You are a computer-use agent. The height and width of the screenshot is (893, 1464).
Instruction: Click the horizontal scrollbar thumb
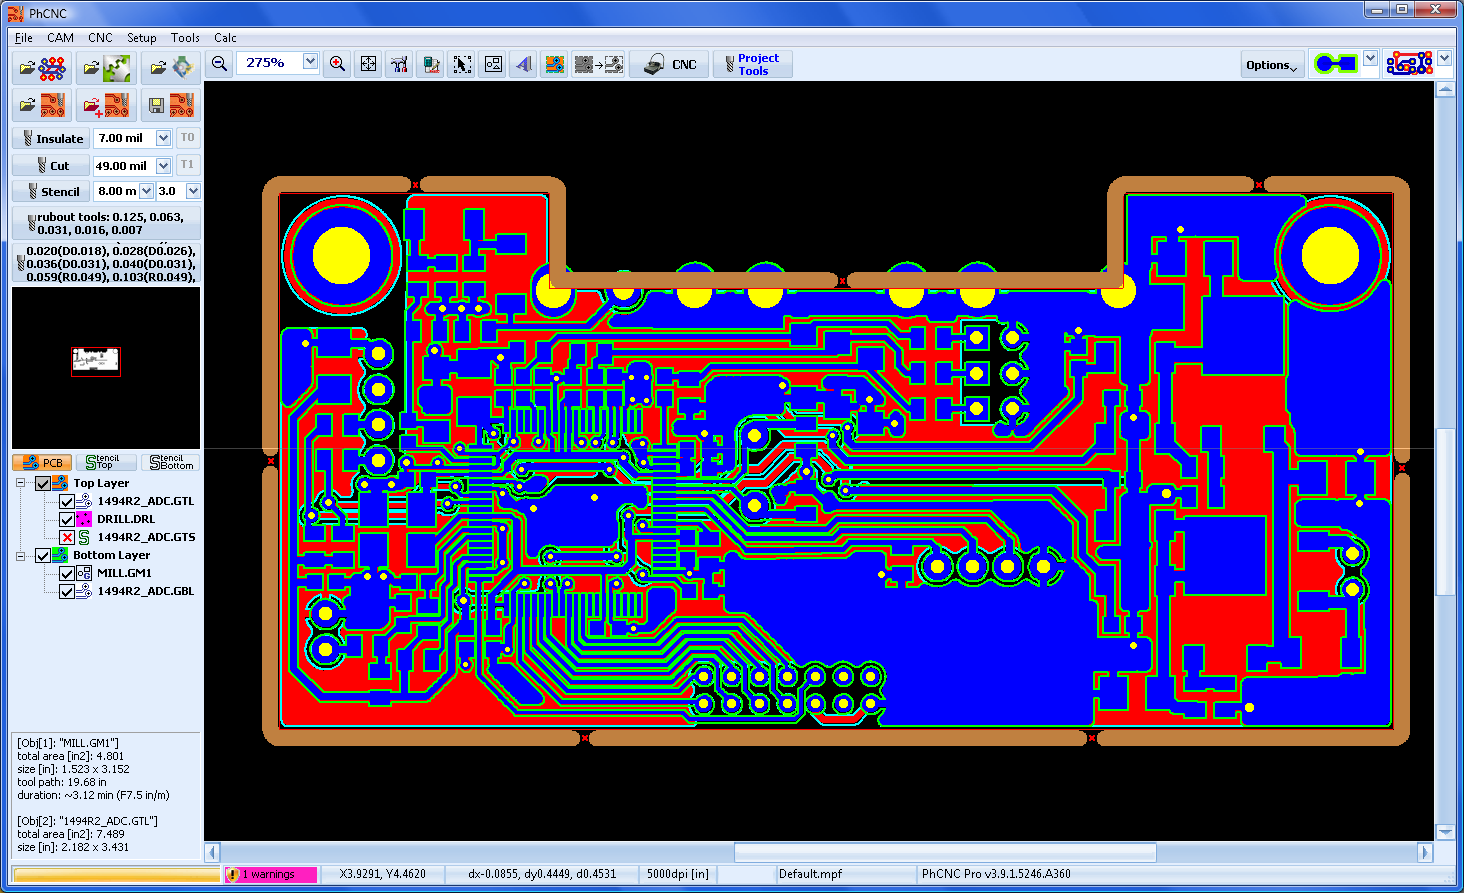pyautogui.click(x=945, y=852)
